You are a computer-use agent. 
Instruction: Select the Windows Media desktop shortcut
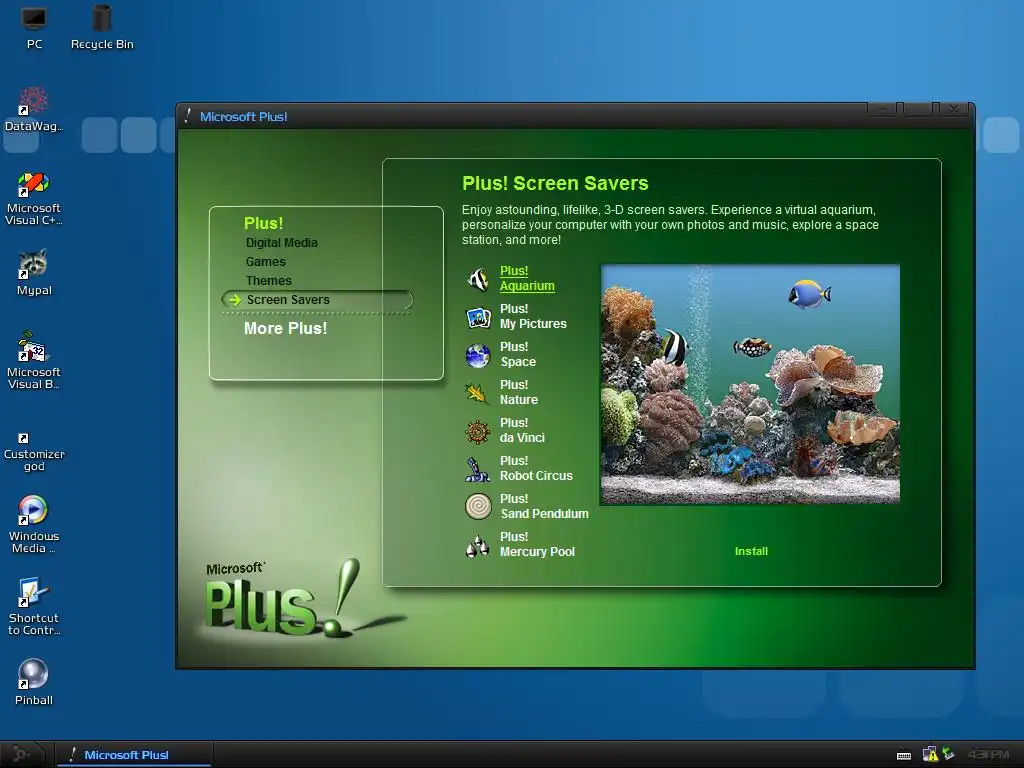tap(33, 524)
